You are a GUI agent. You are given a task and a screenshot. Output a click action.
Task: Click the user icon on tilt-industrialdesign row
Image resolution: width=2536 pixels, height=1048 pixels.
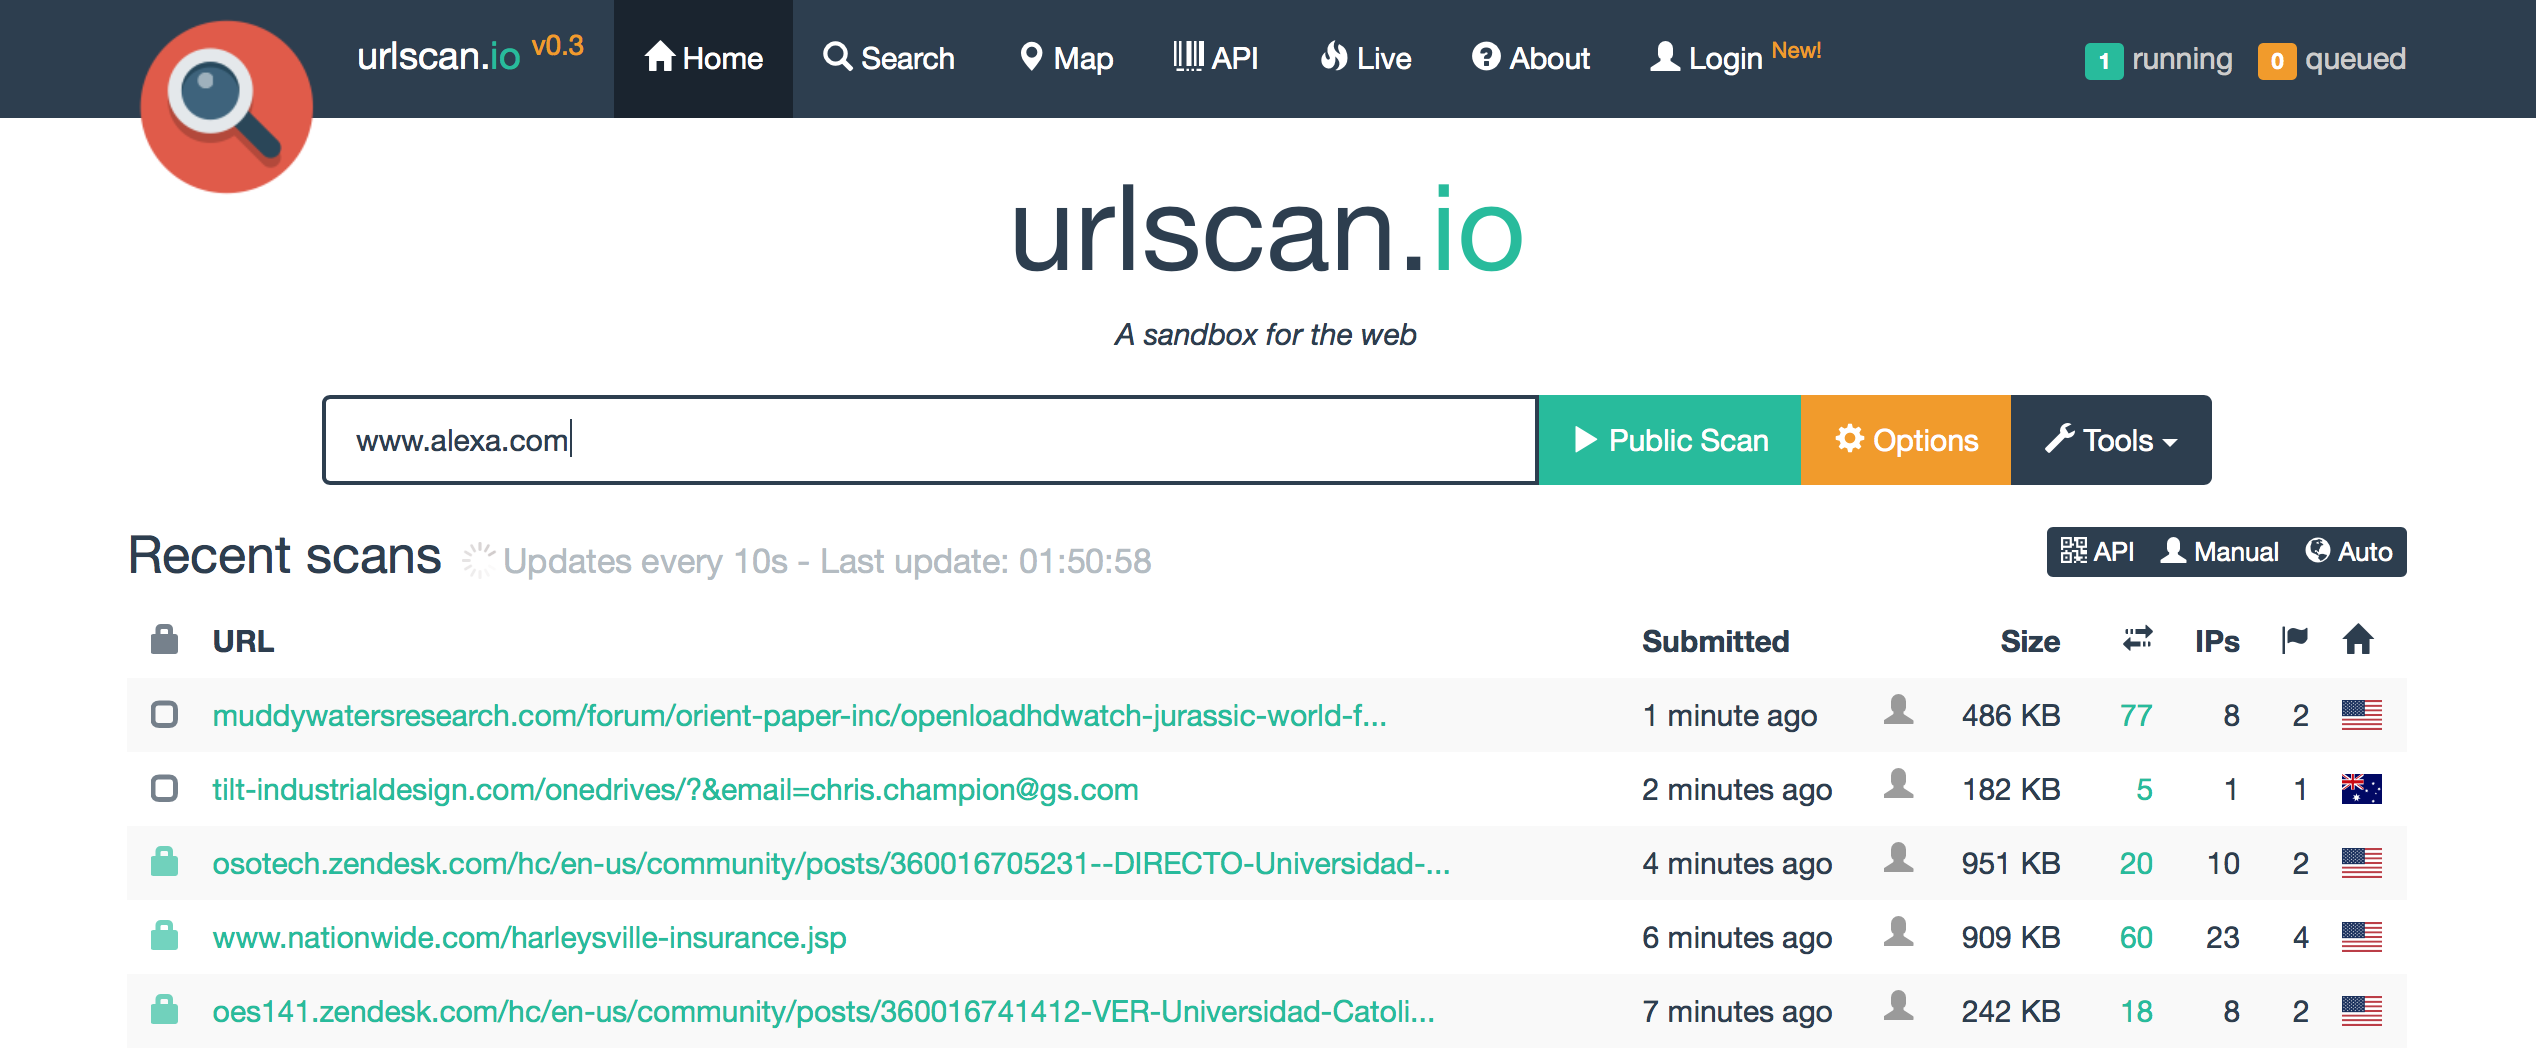[x=1898, y=784]
